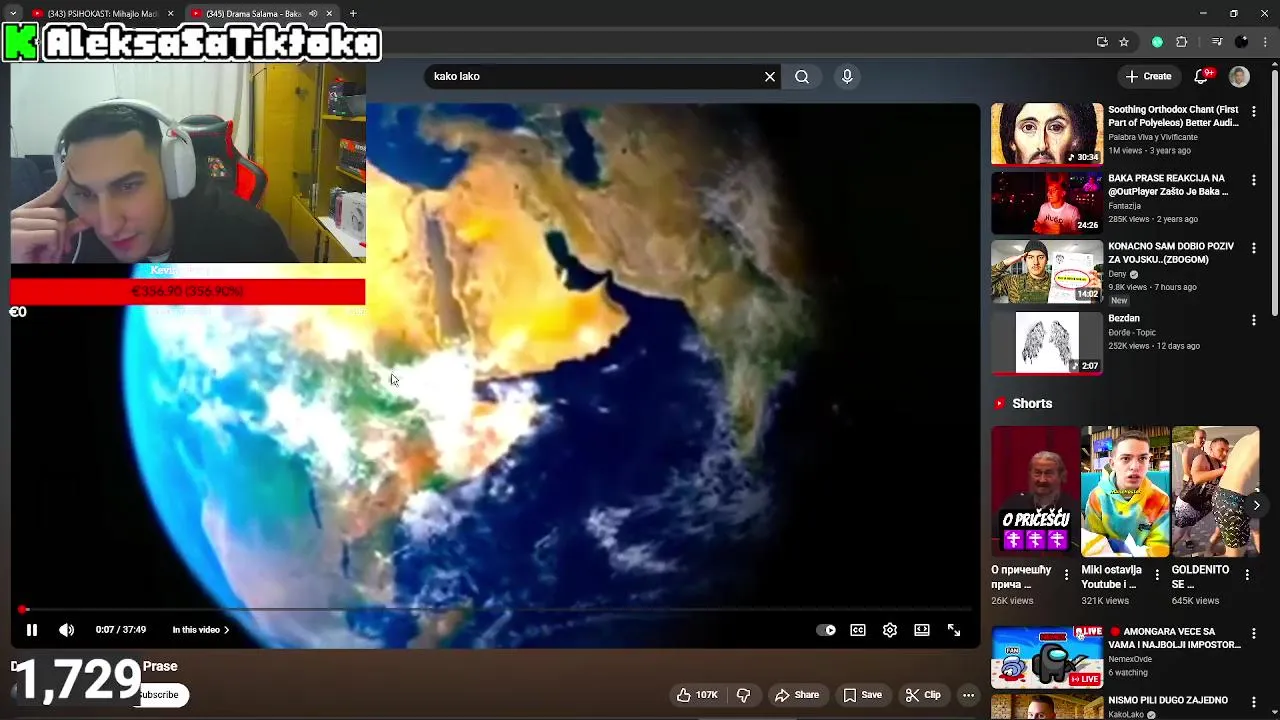Open the notifications bell
The height and width of the screenshot is (720, 1280).
point(1203,76)
